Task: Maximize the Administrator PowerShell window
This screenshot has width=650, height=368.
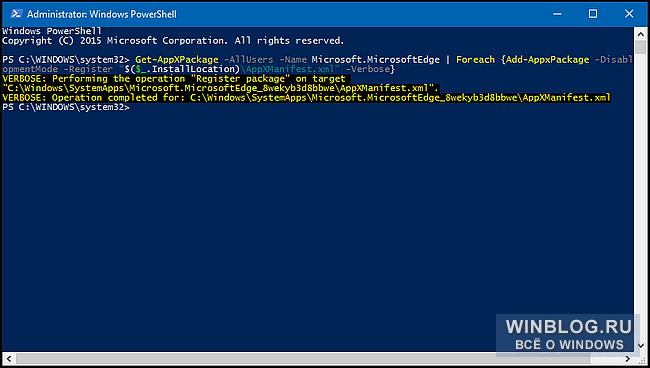Action: [593, 14]
